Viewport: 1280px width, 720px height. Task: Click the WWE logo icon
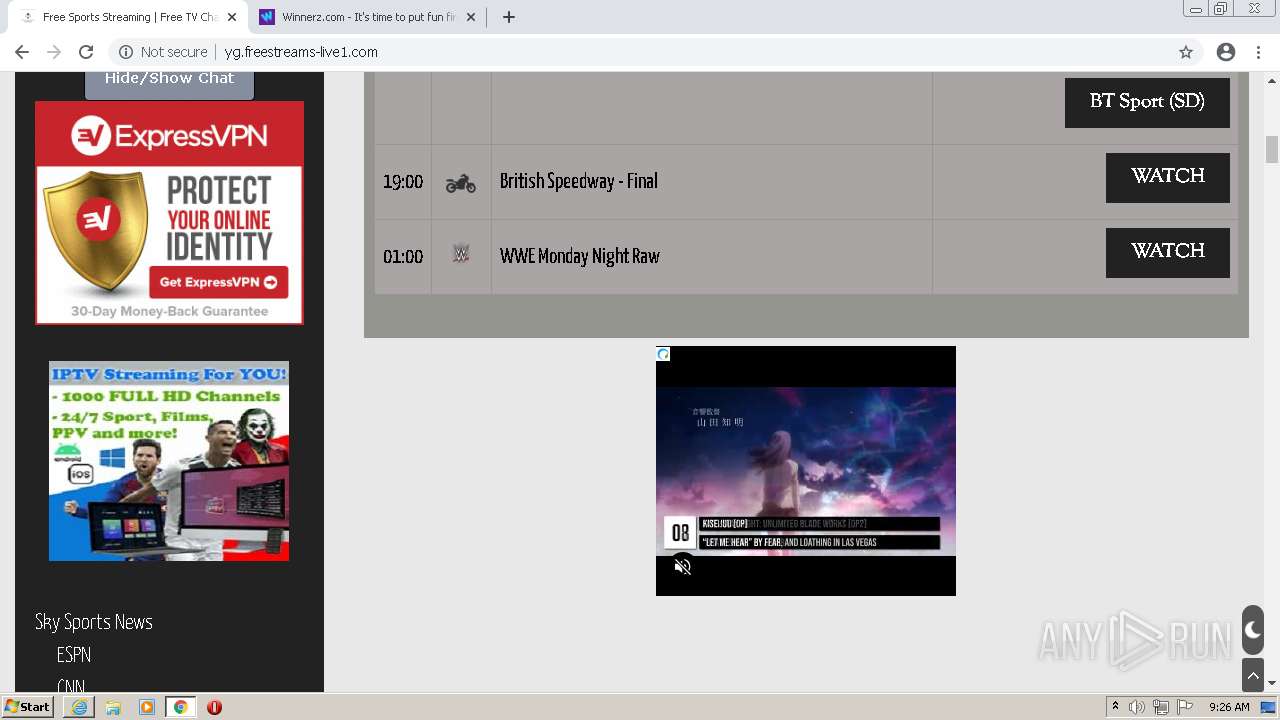tap(461, 254)
